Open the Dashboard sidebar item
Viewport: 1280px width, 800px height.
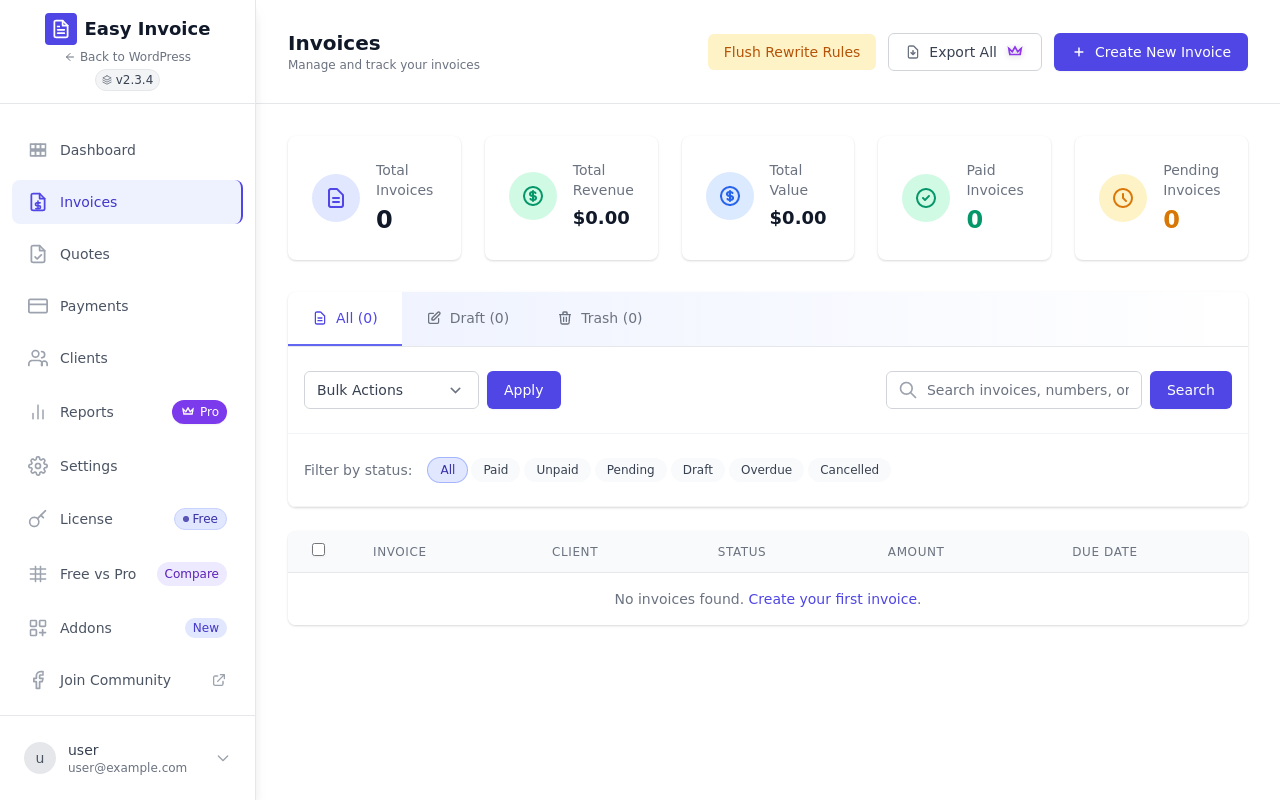pyautogui.click(x=127, y=150)
